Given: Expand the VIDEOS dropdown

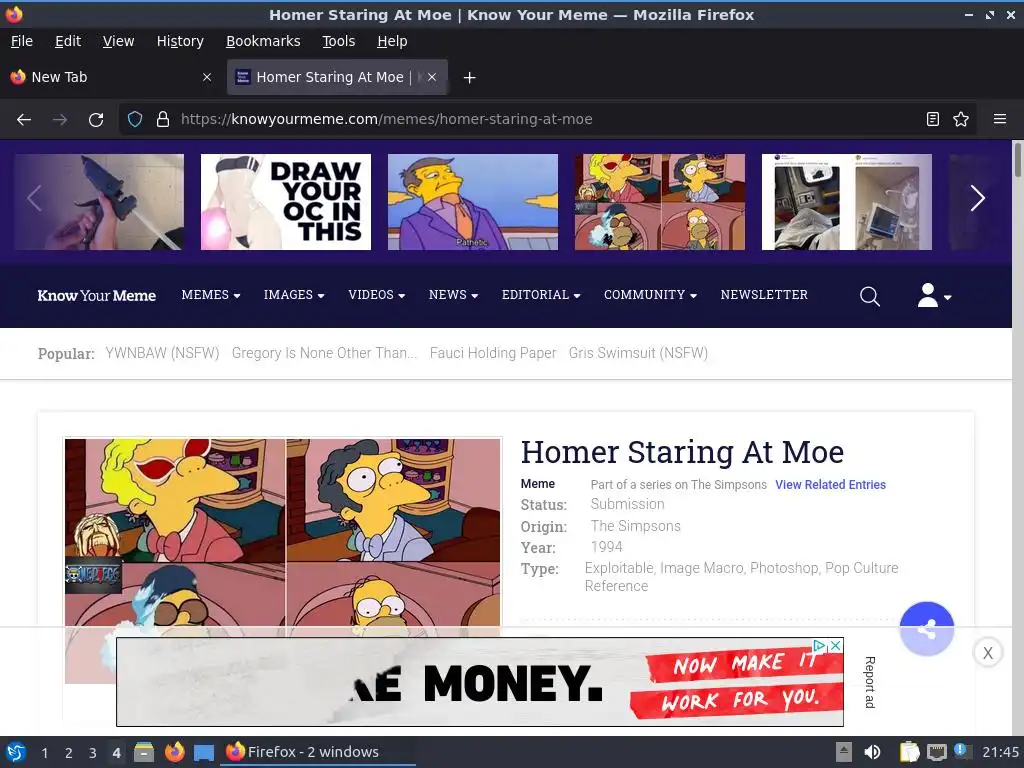Looking at the screenshot, I should point(377,295).
